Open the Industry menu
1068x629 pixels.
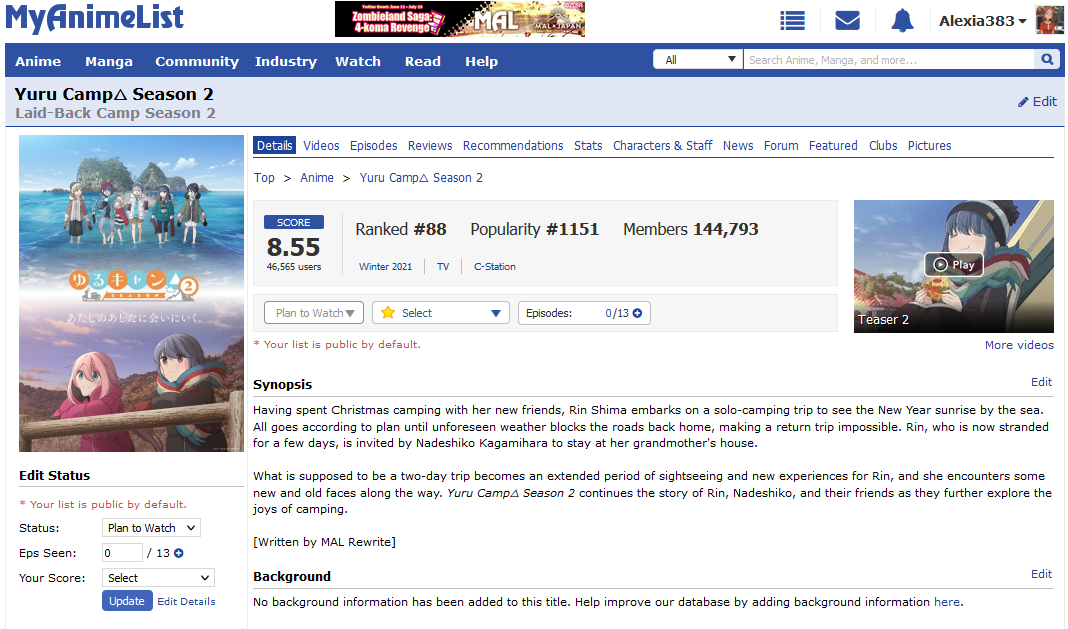tap(286, 61)
